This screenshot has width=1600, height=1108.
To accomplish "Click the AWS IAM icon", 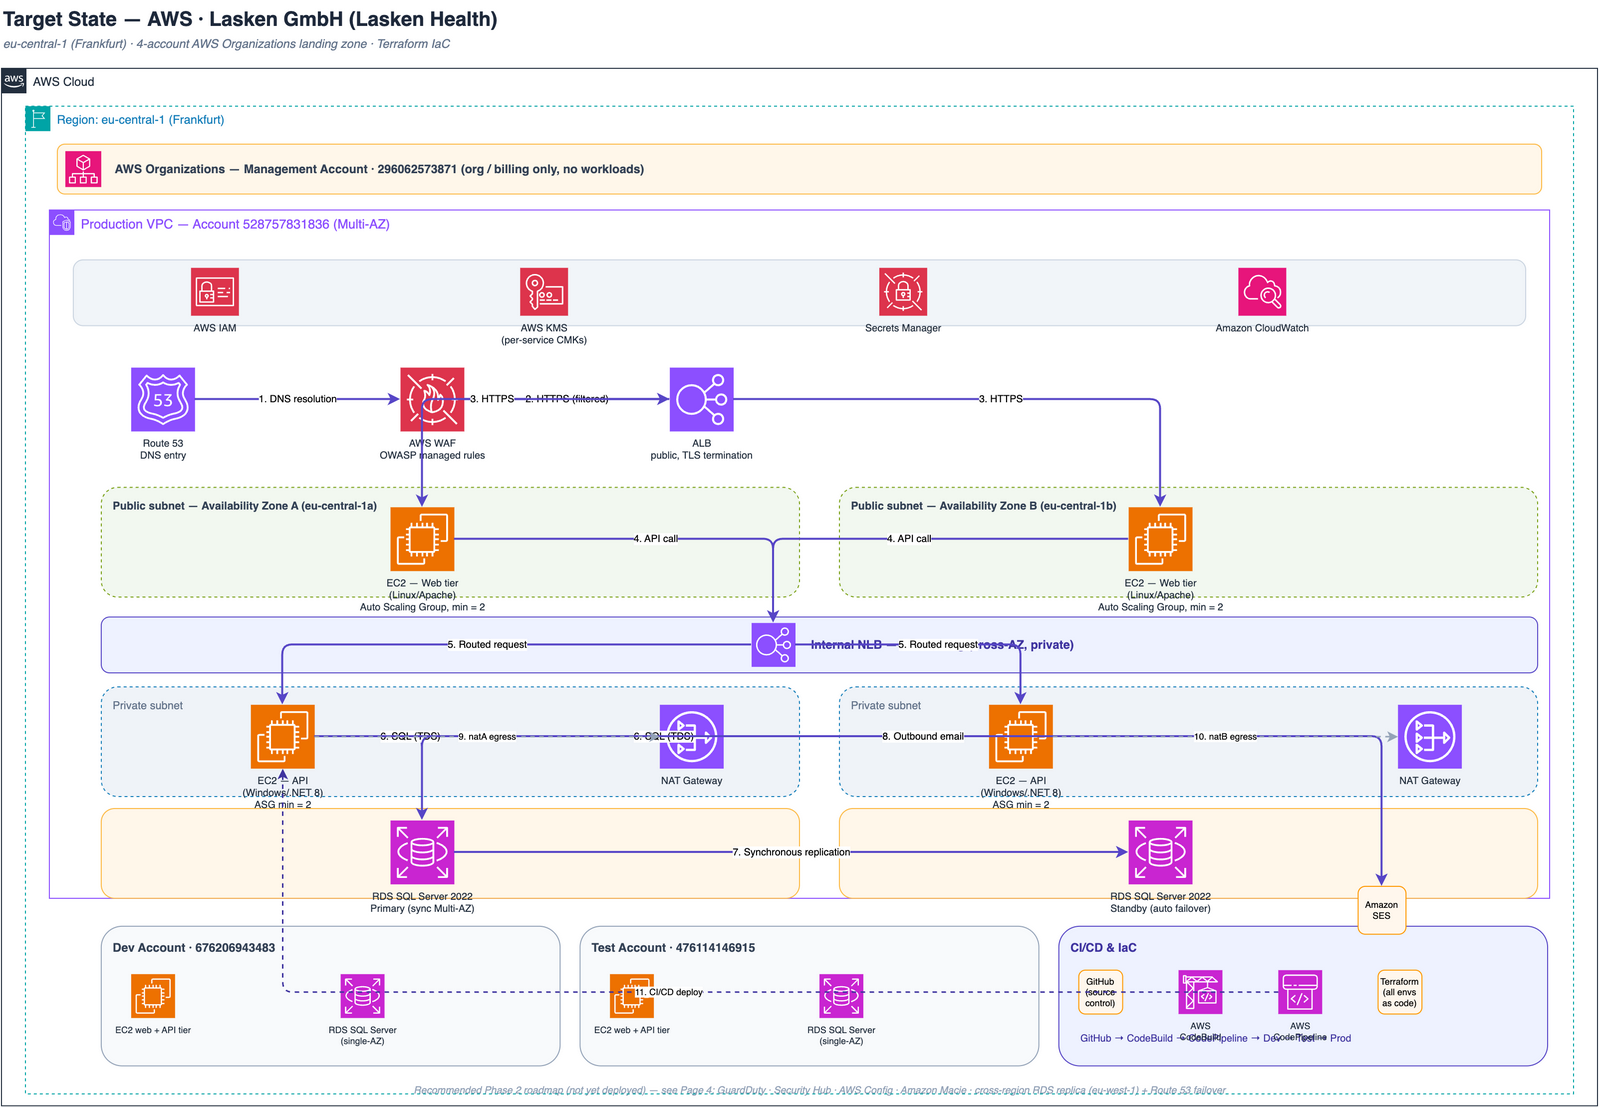I will pos(215,292).
